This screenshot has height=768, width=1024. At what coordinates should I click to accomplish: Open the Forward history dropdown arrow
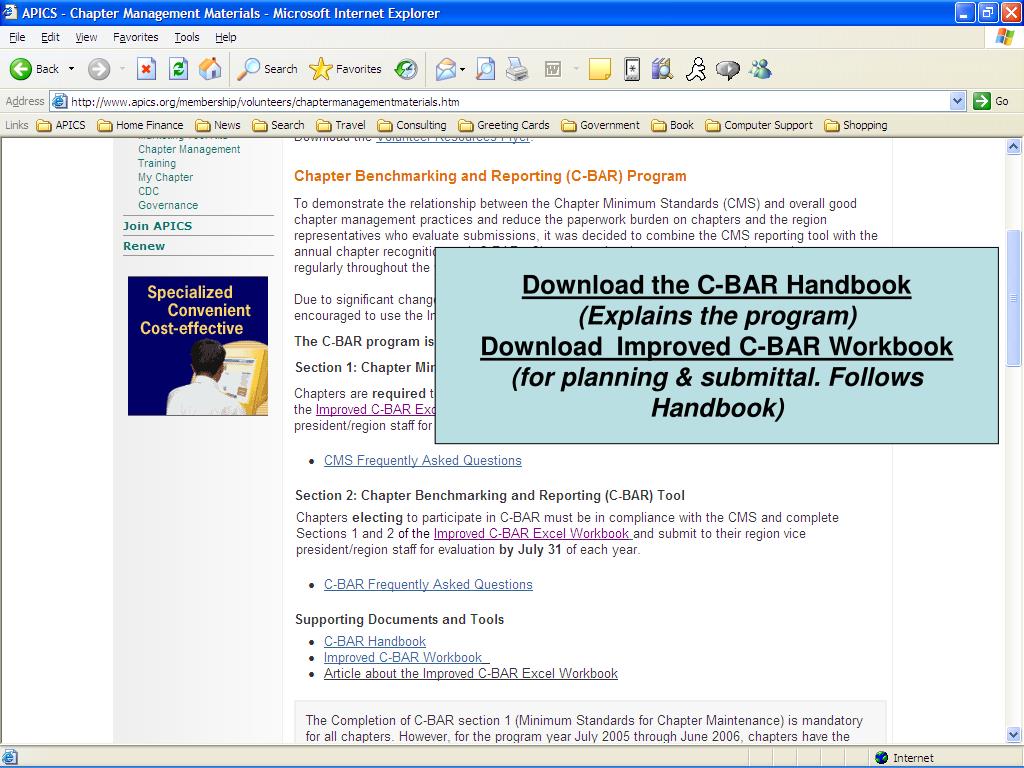[x=122, y=69]
